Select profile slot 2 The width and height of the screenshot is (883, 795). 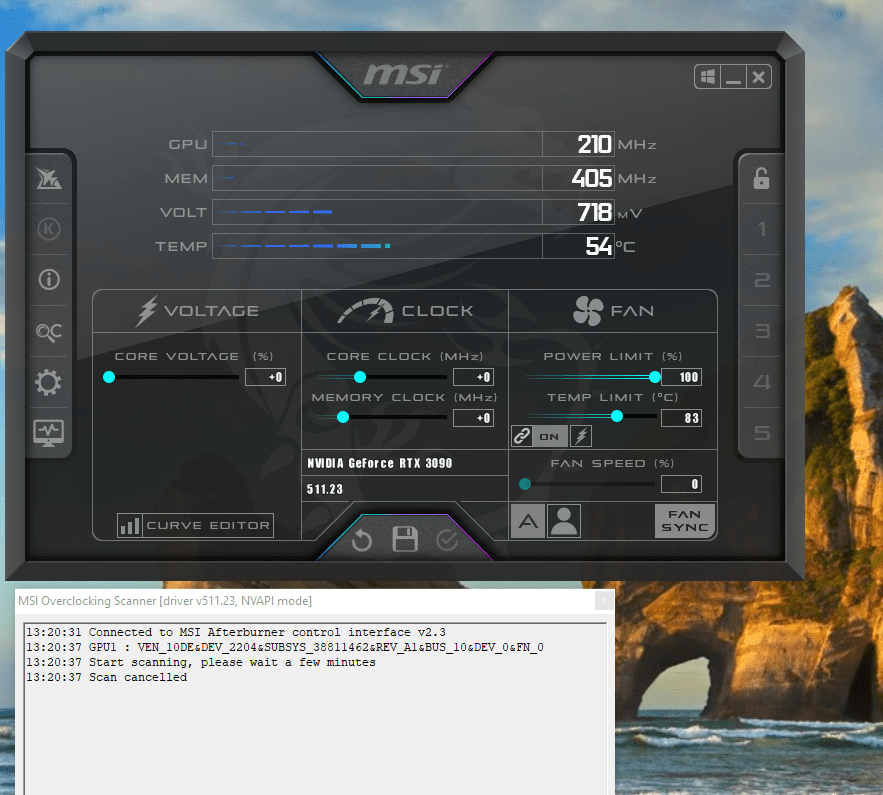(762, 280)
